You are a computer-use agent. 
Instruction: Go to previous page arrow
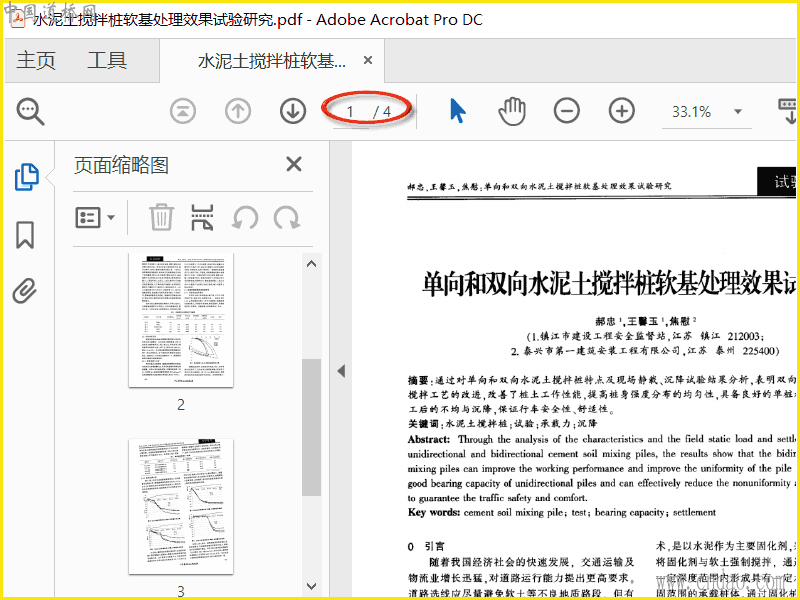pyautogui.click(x=238, y=111)
